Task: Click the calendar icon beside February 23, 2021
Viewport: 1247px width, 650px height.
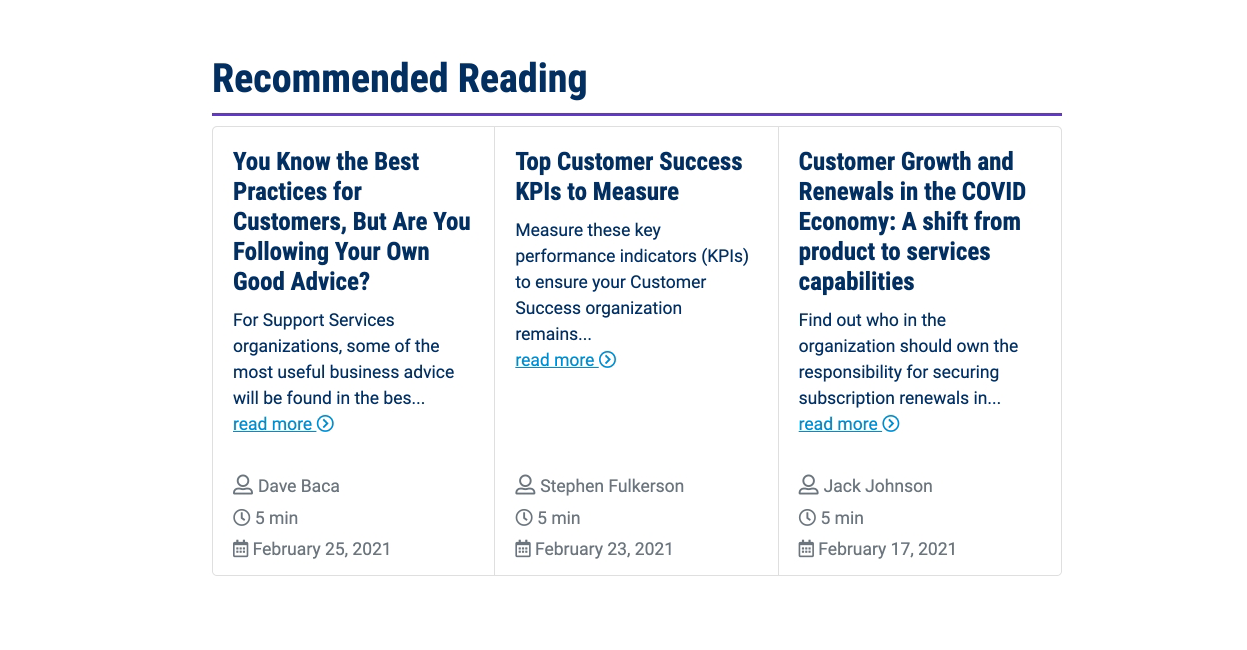Action: pos(523,548)
